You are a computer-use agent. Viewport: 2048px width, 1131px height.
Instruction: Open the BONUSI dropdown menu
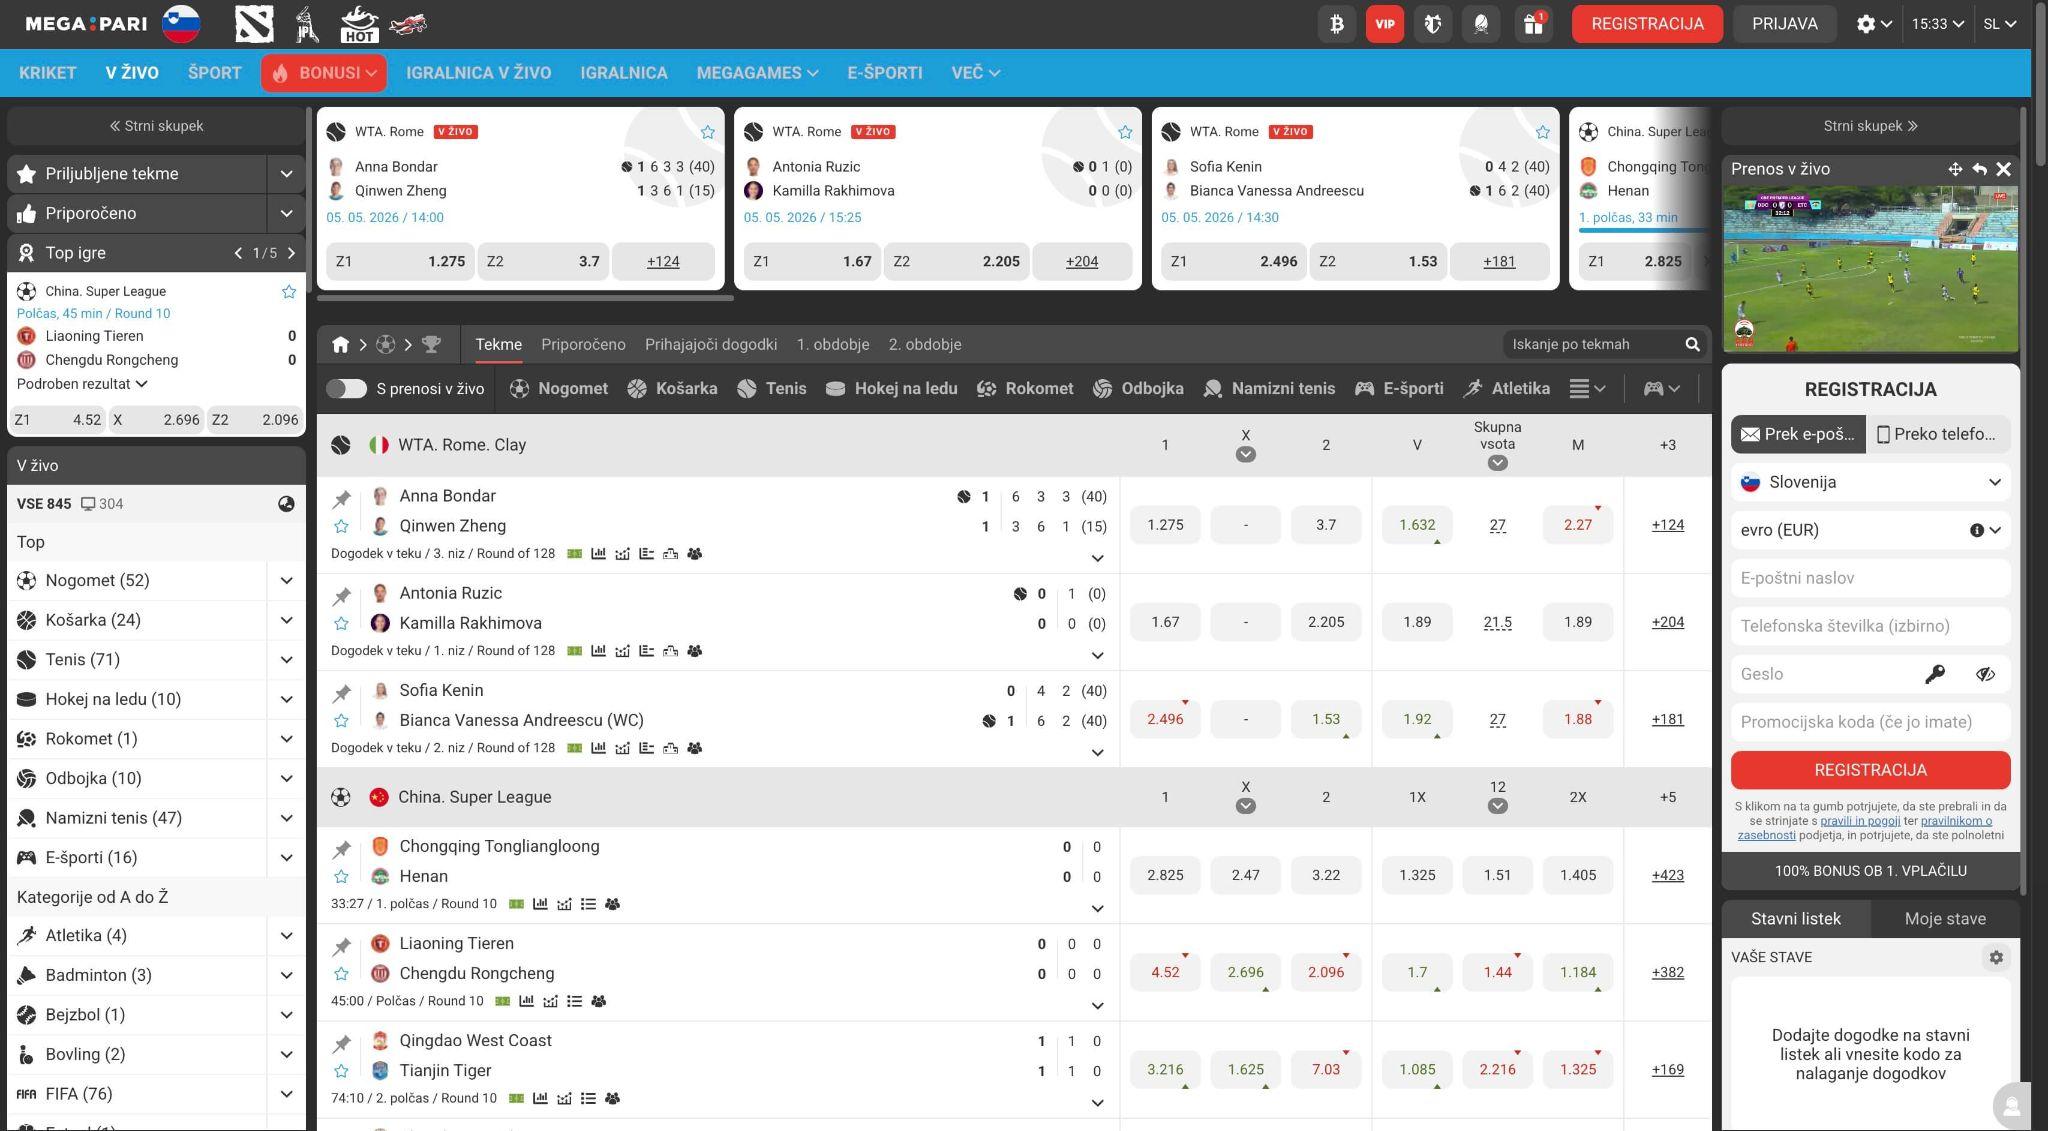click(x=324, y=73)
